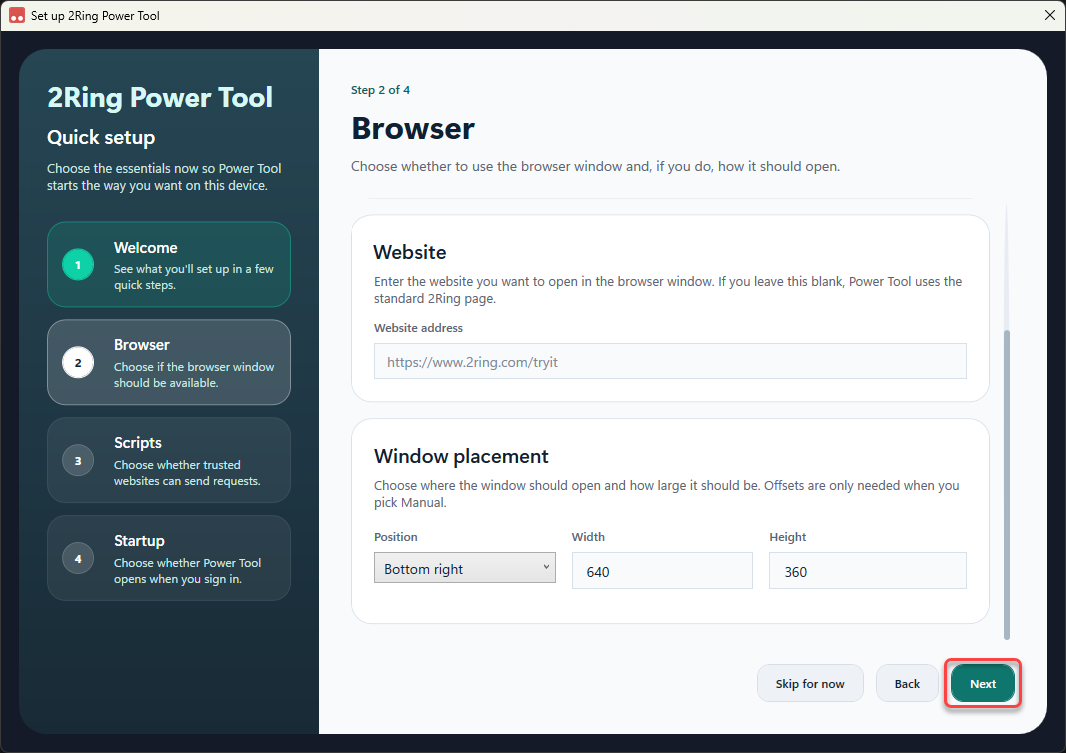The height and width of the screenshot is (753, 1066).
Task: Click the Window placement heading
Action: point(461,456)
